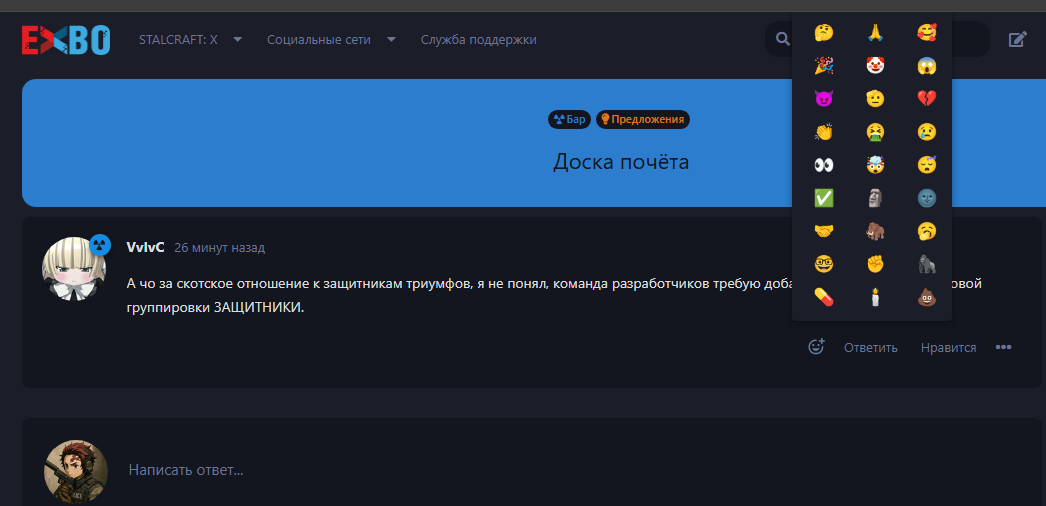This screenshot has height=506, width=1046.
Task: React with the raised fist emoji
Action: click(875, 265)
